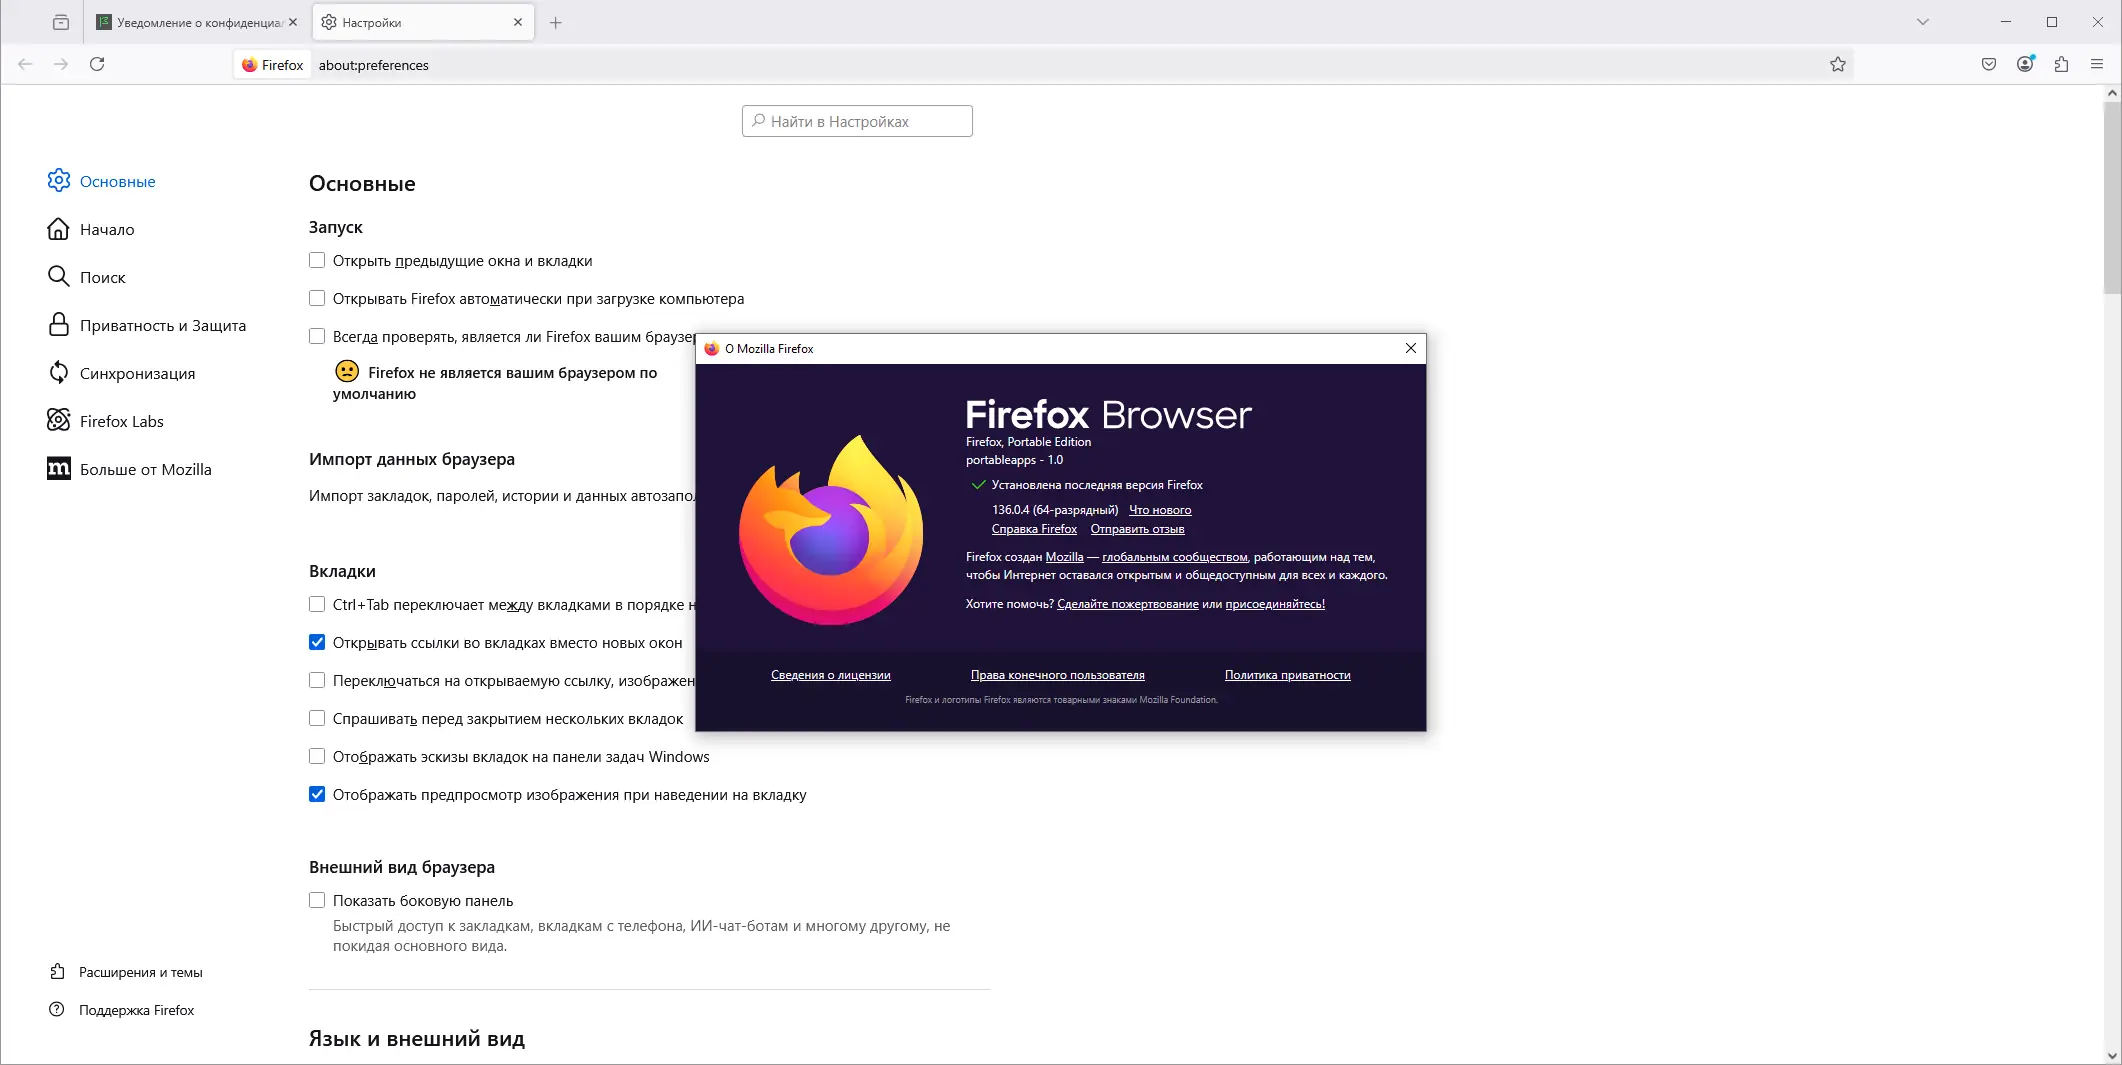Click the Отправить отзыв link
This screenshot has height=1065, width=2122.
[x=1137, y=529]
